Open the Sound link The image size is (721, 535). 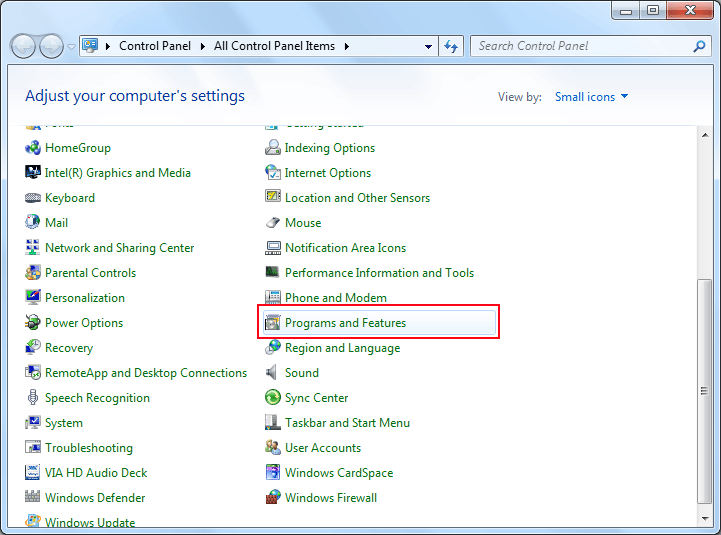click(x=302, y=373)
